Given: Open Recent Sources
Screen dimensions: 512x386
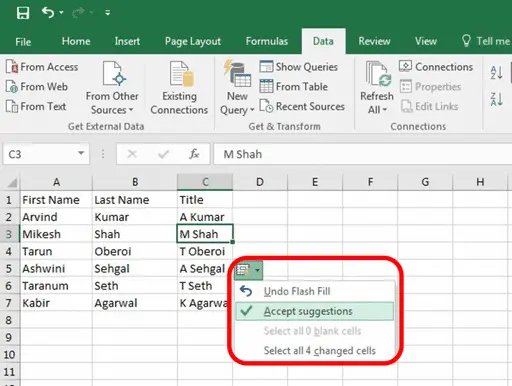Looking at the screenshot, I should tap(302, 106).
